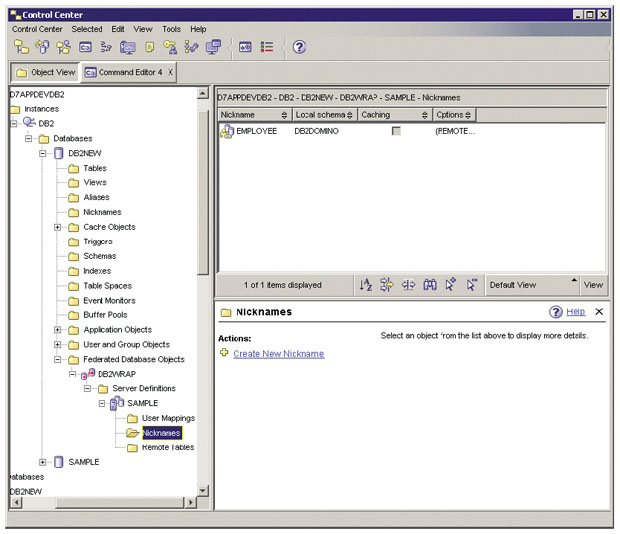The image size is (620, 534).
Task: Collapse the DB2 instance node
Action: pos(14,124)
